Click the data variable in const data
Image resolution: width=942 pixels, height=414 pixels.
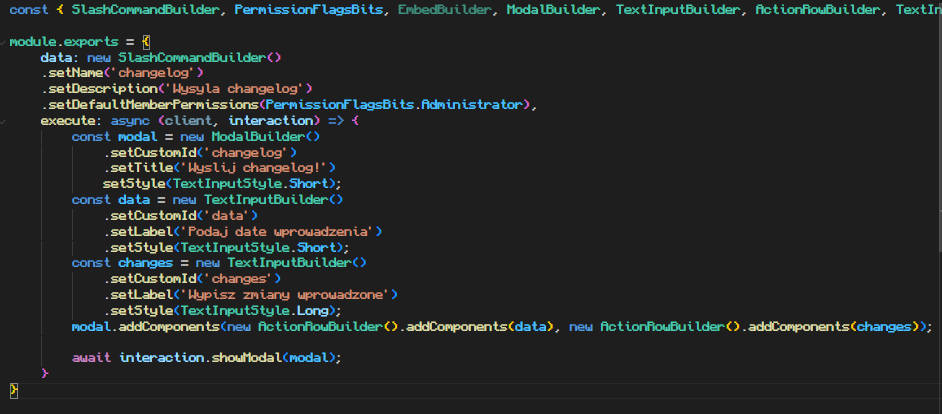pos(134,199)
